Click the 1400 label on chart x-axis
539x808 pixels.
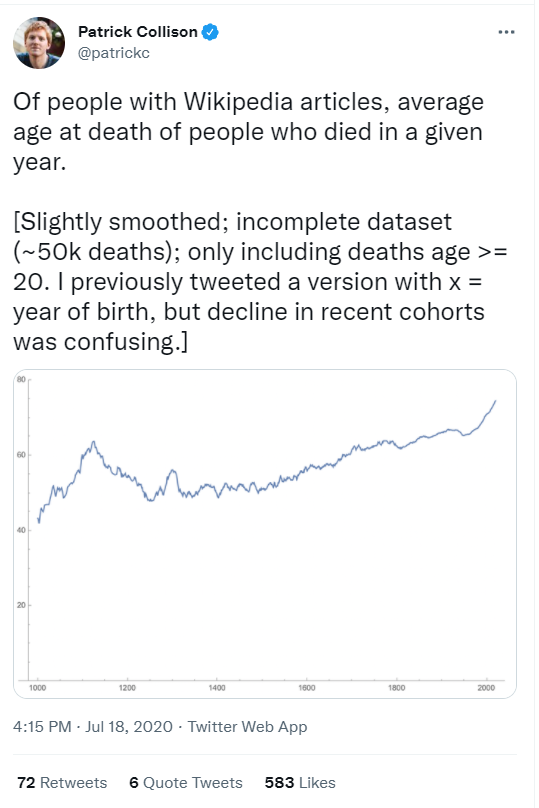[217, 688]
